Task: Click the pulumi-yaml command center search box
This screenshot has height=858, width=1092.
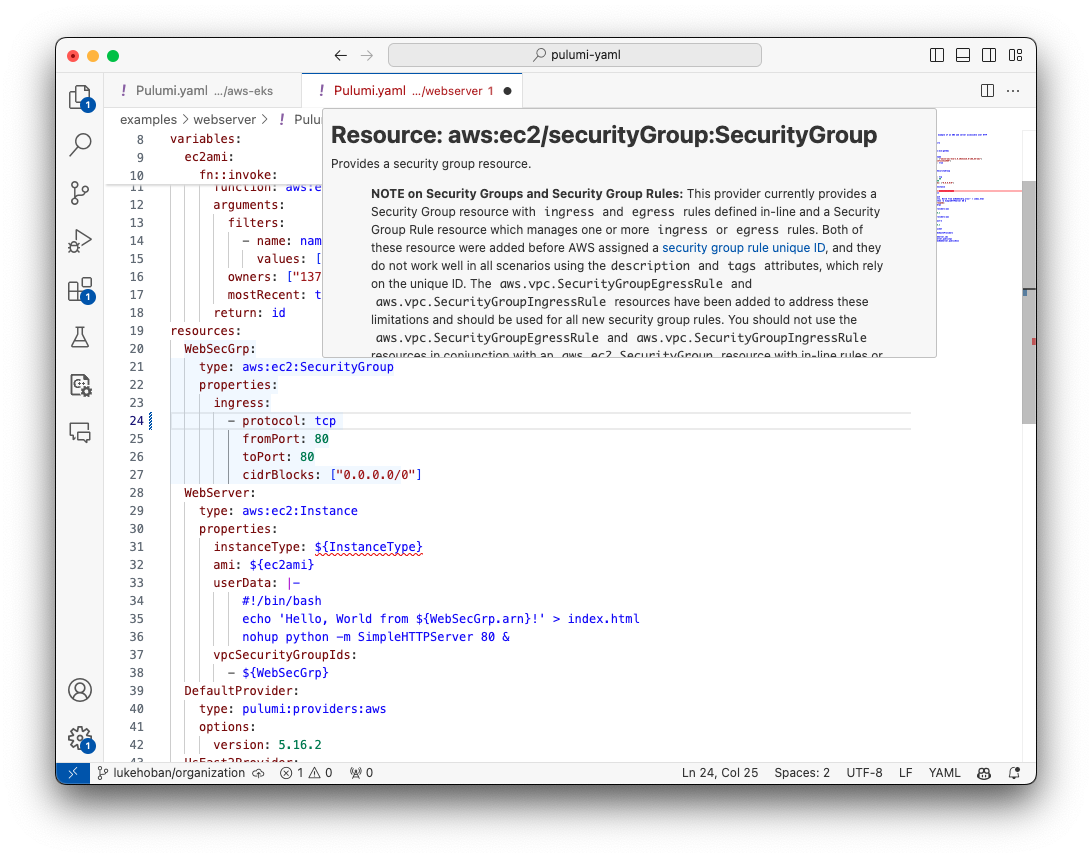Action: tap(575, 55)
